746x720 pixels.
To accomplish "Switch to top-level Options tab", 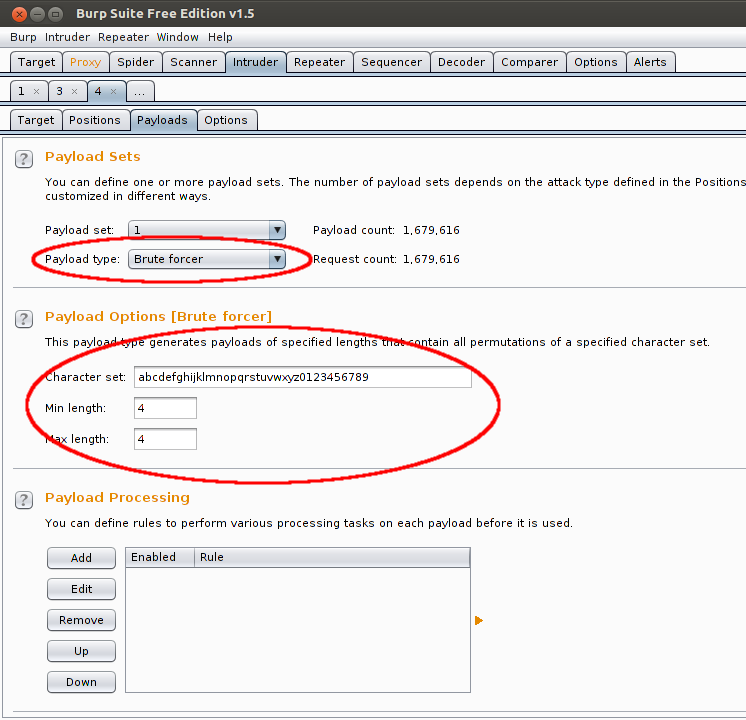I will point(596,62).
